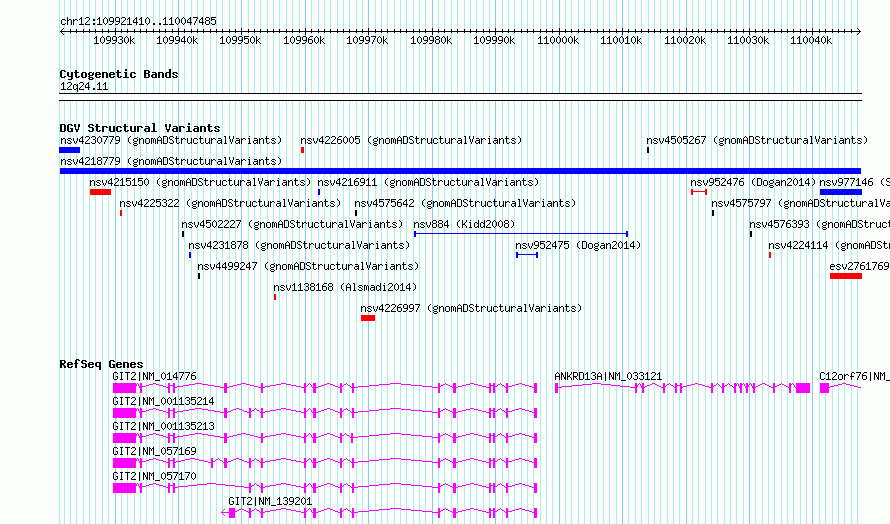Image resolution: width=890 pixels, height=524 pixels.
Task: Click the long blue nsv4218779 variant bar
Action: [x=460, y=171]
